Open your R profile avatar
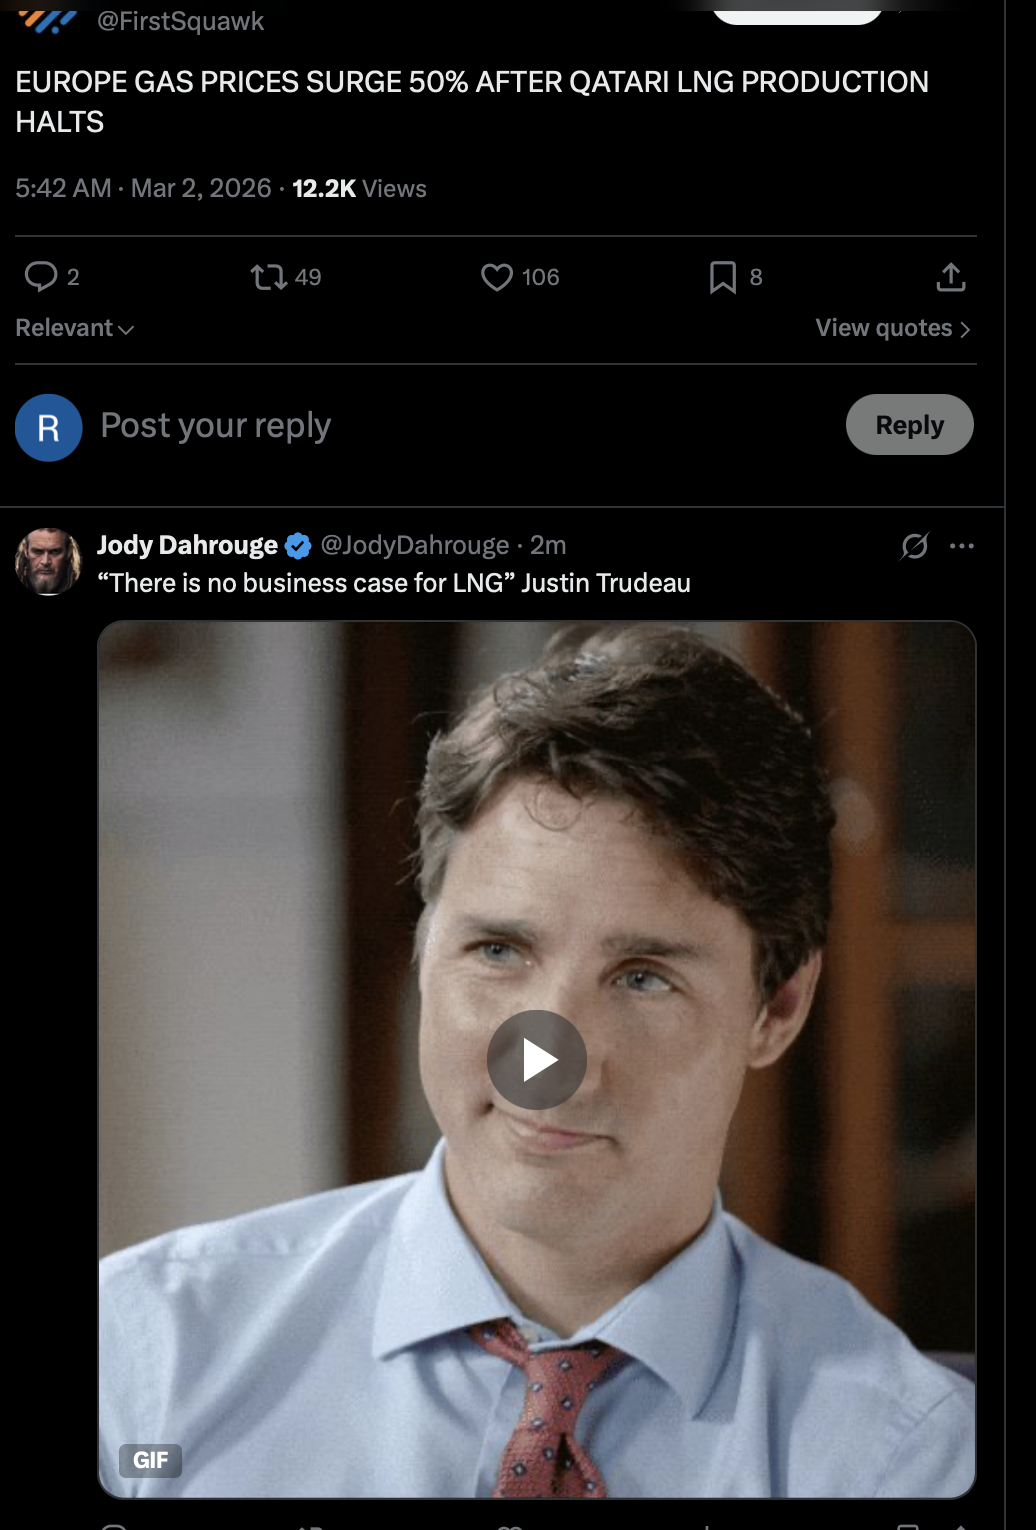The image size is (1036, 1530). 48,428
